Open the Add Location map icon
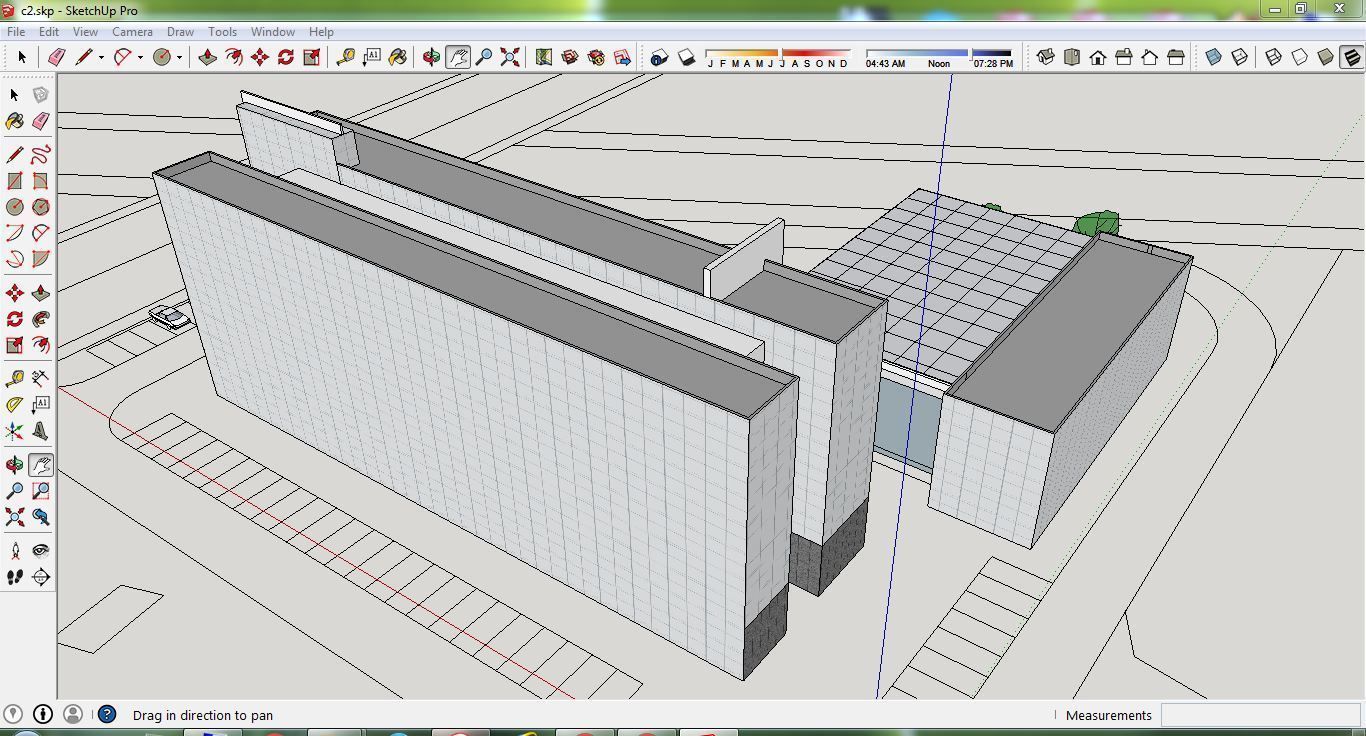The height and width of the screenshot is (736, 1366). click(544, 57)
